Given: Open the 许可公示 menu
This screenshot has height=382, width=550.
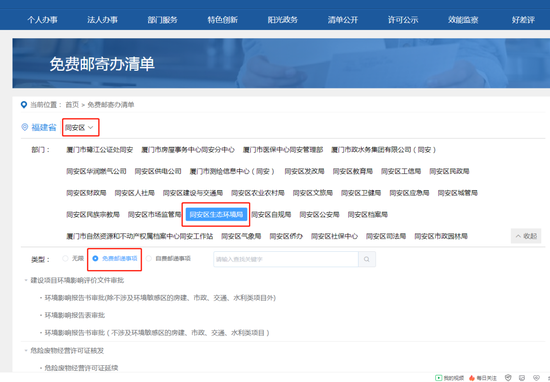Looking at the screenshot, I should [403, 20].
